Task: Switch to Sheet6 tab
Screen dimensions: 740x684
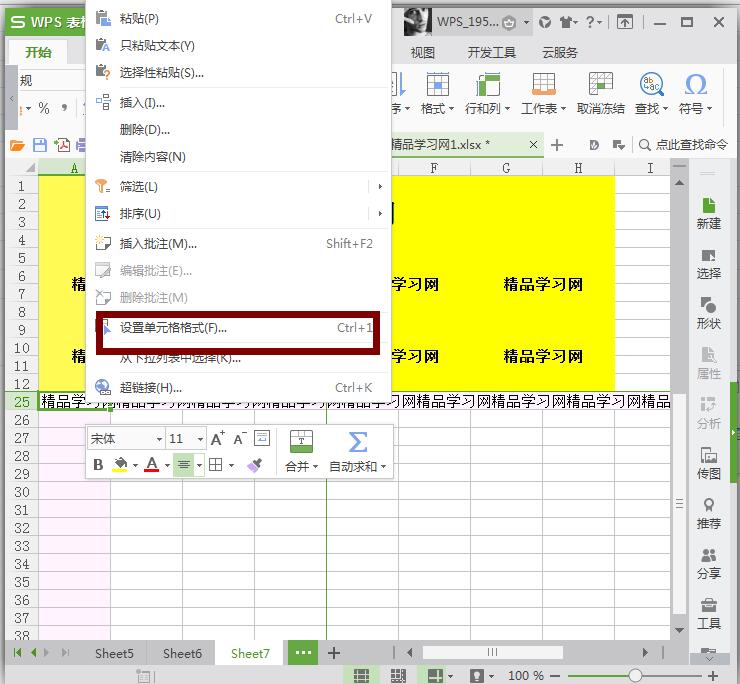Action: (x=182, y=653)
